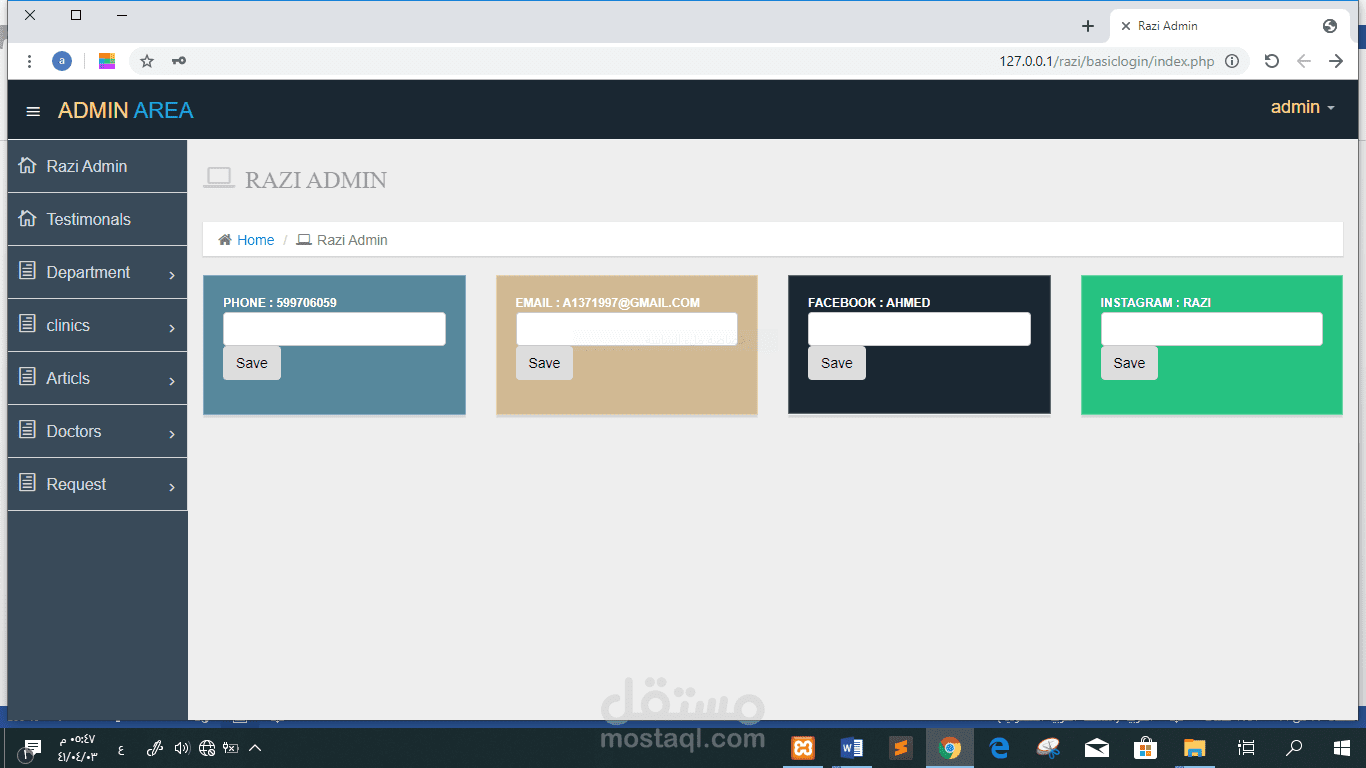Save the email address

click(x=544, y=363)
